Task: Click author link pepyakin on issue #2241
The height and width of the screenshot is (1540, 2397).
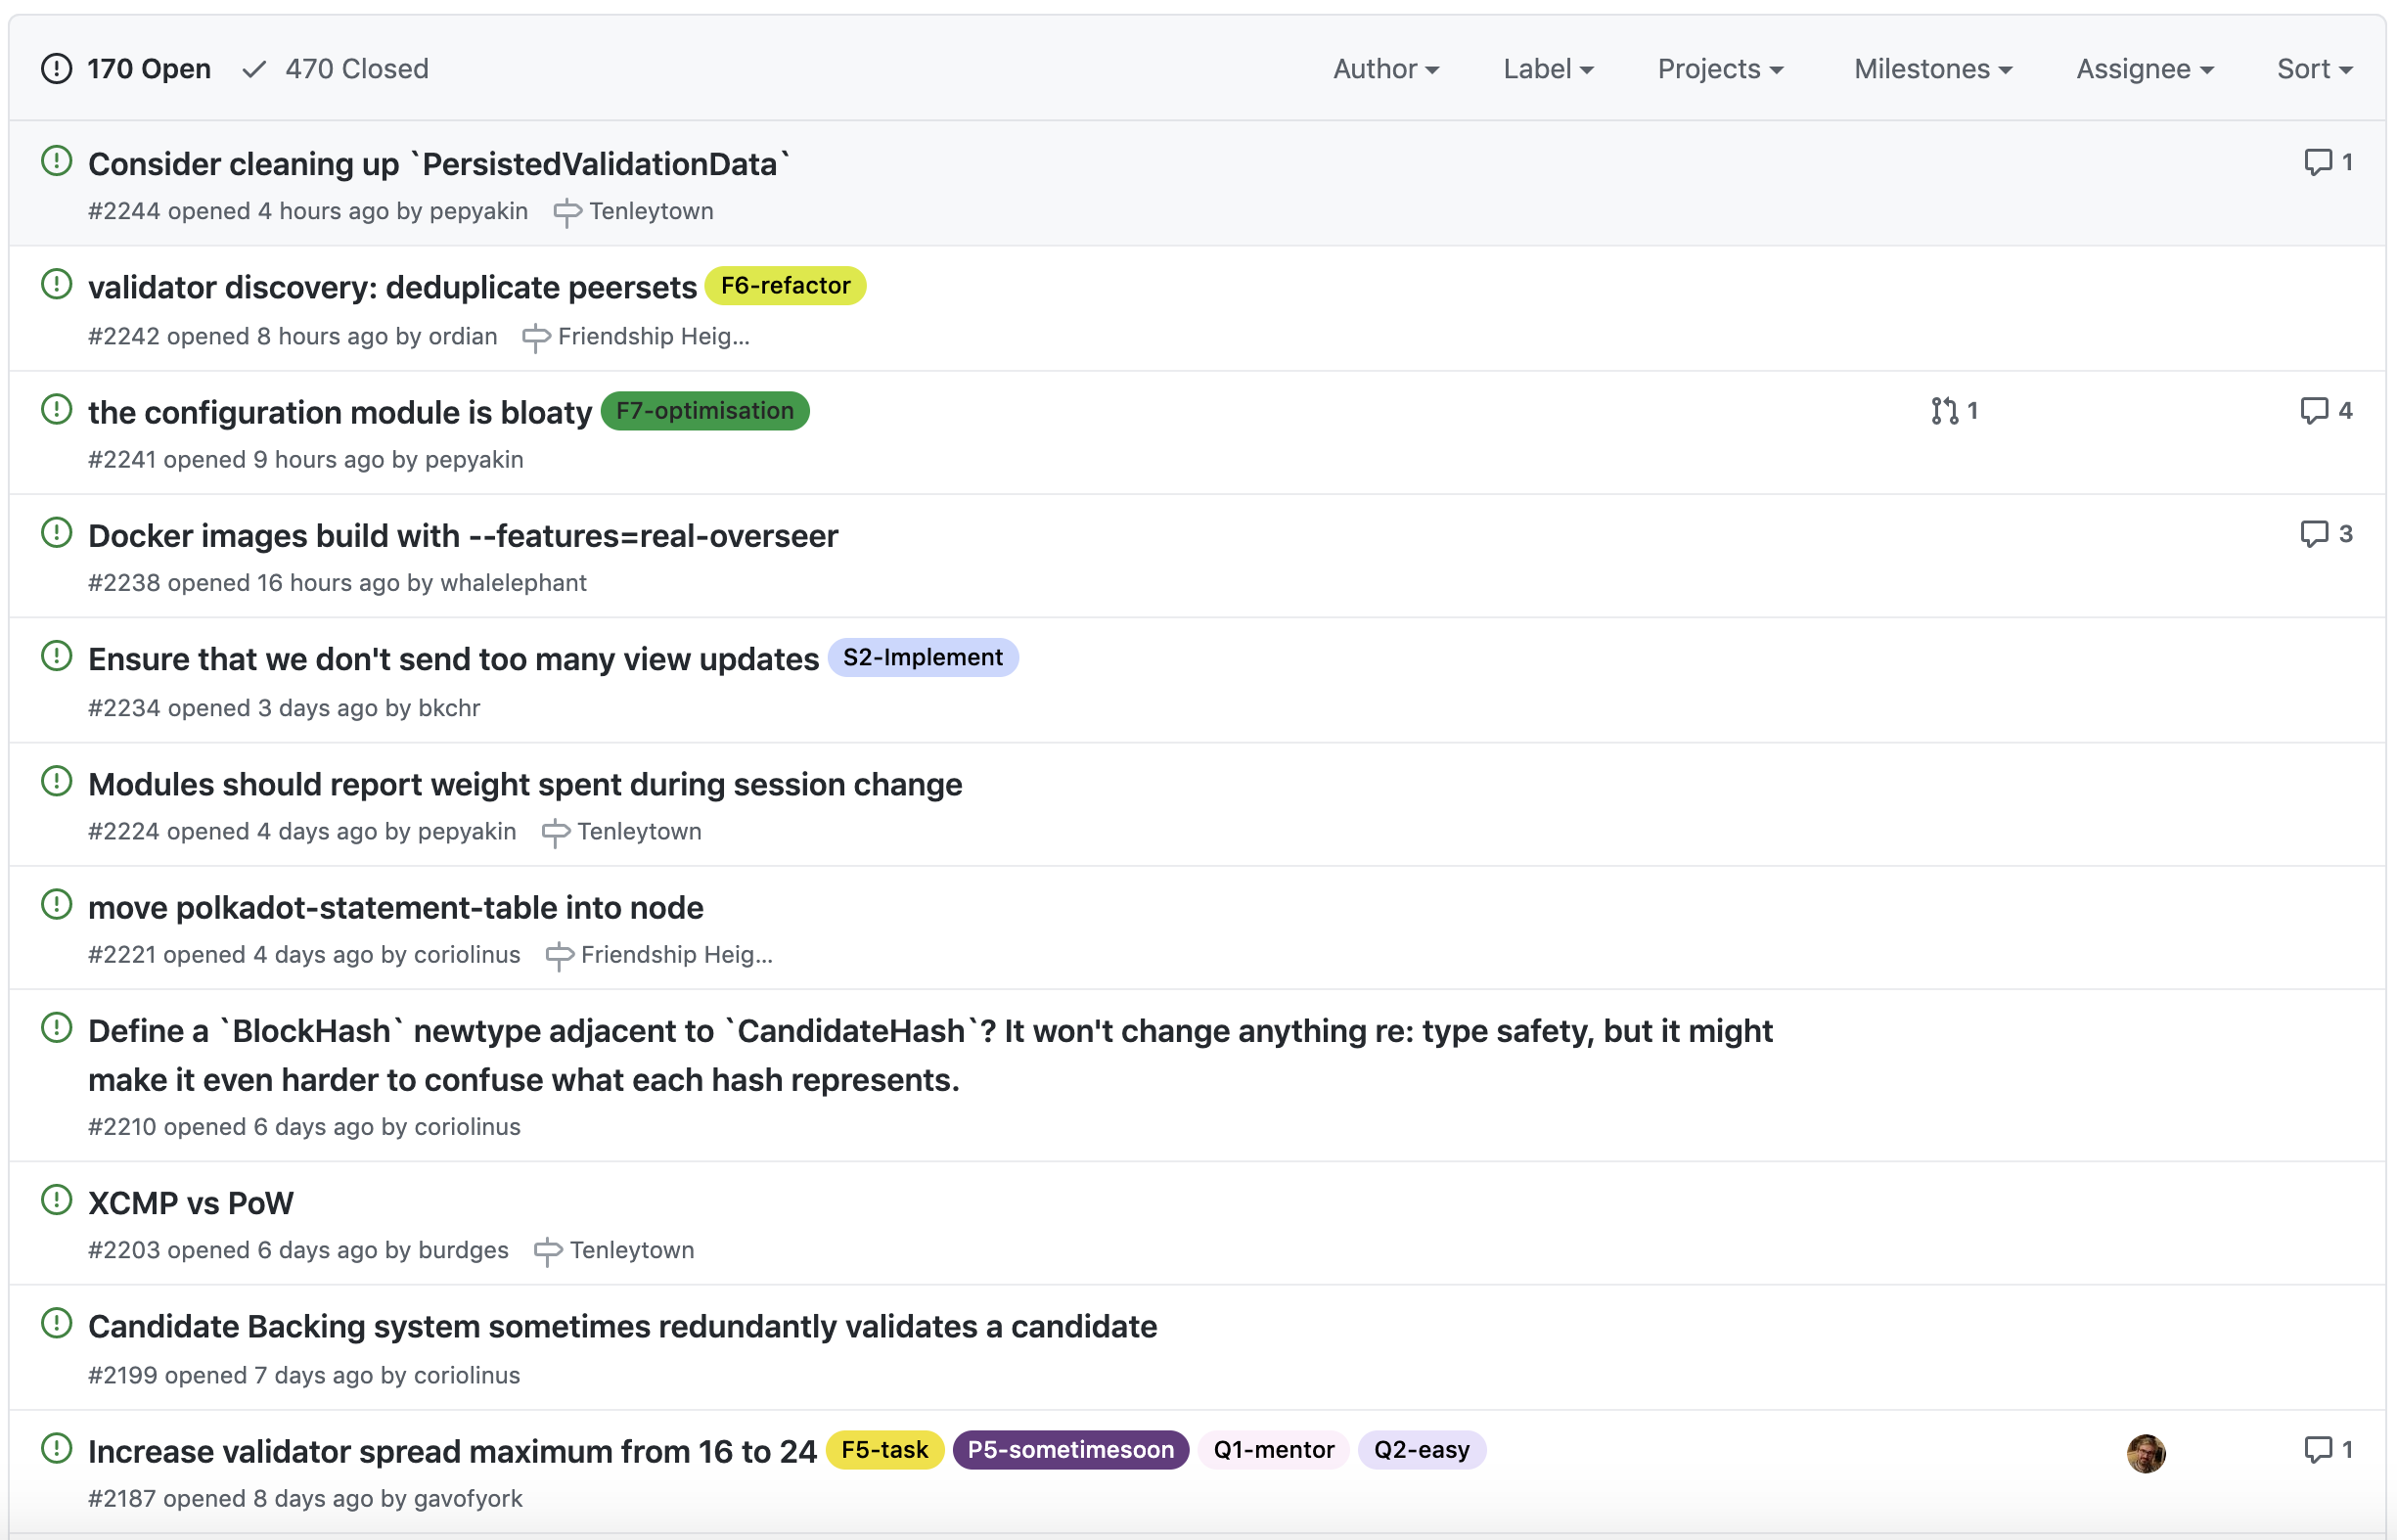Action: point(474,460)
